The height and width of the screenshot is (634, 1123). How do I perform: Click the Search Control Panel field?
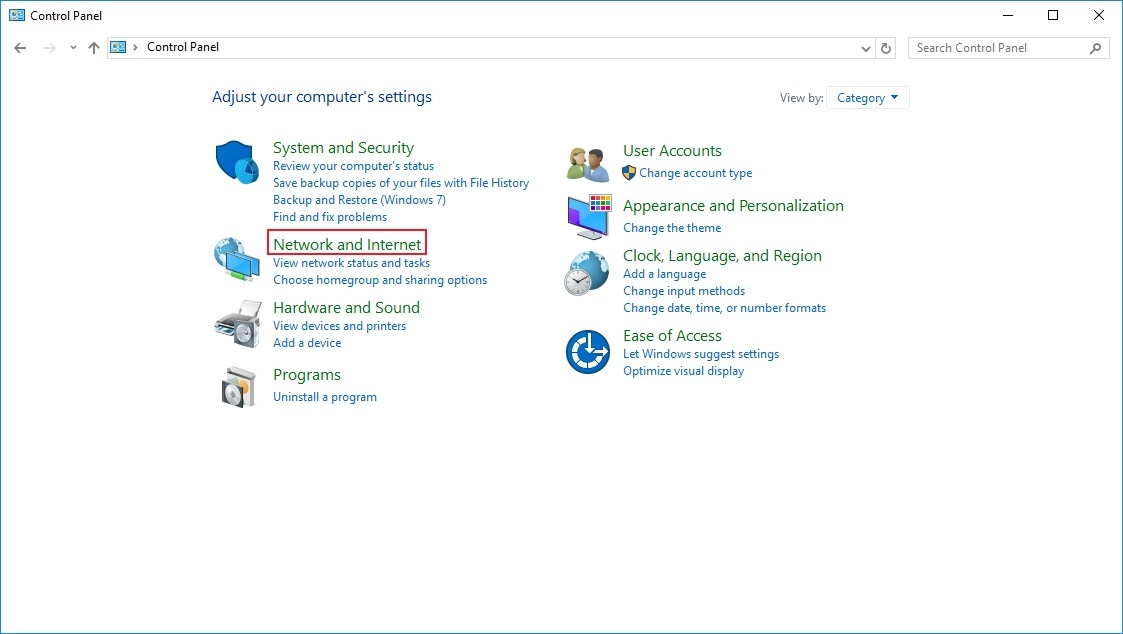tap(998, 48)
